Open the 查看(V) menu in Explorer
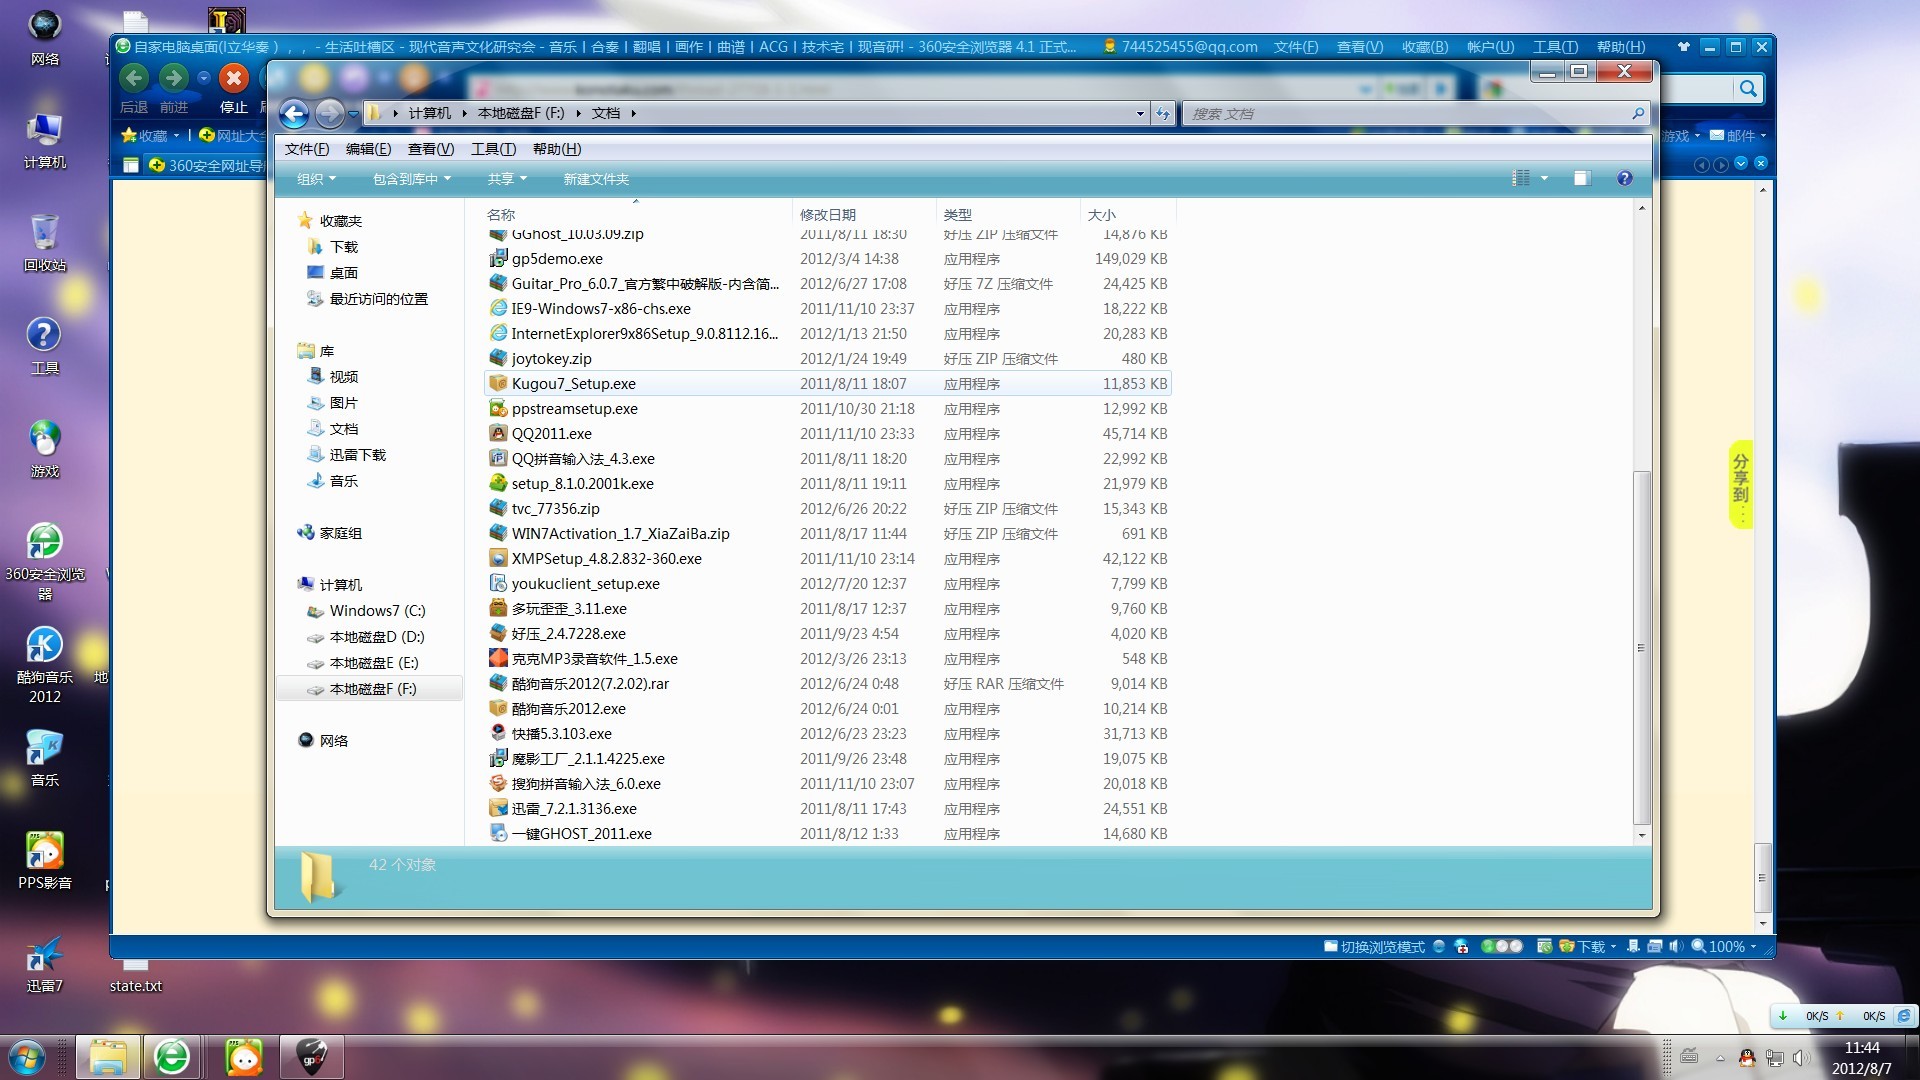The height and width of the screenshot is (1080, 1920). 431,149
